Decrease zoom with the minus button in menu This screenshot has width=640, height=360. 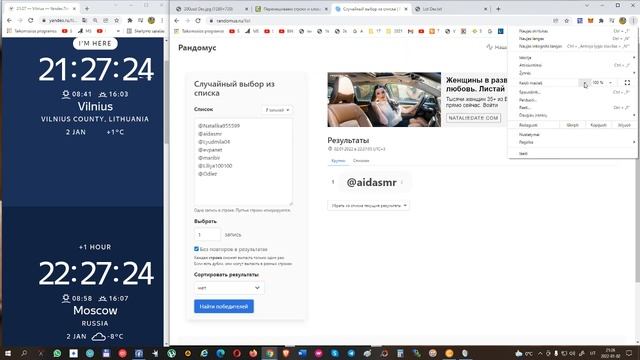click(x=584, y=83)
